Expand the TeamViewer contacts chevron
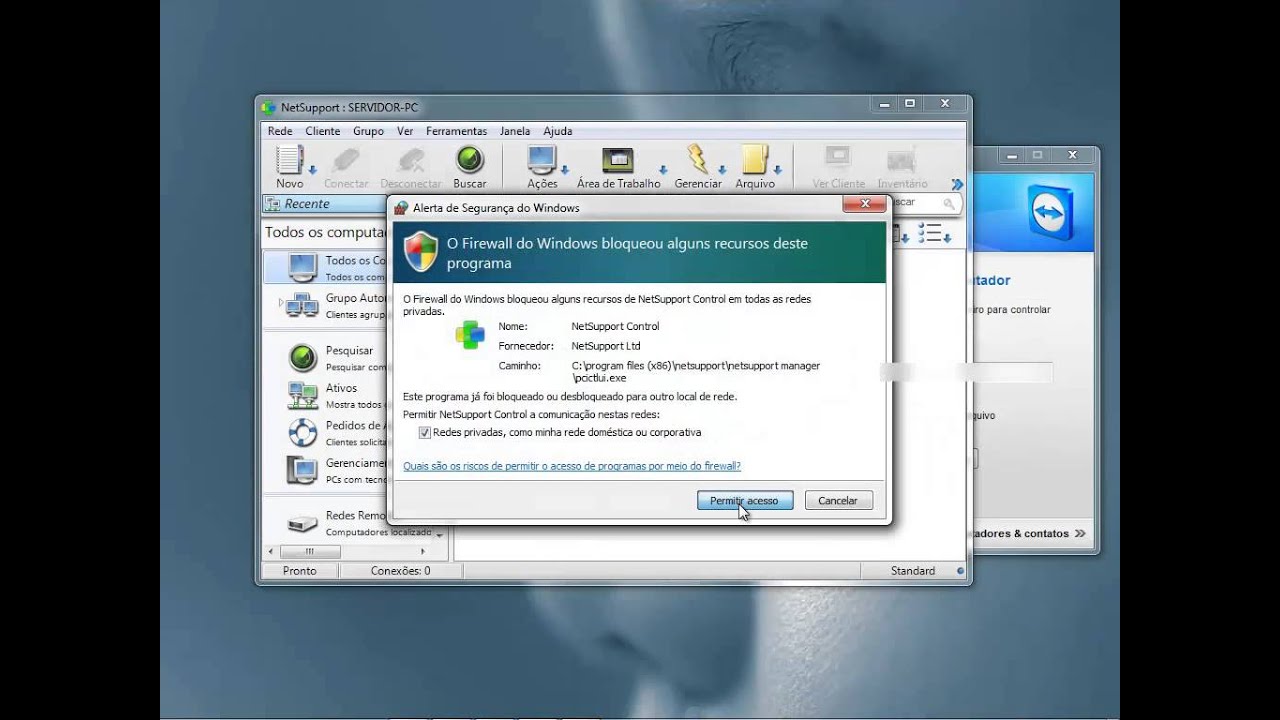Screen dimensions: 1280x720 tap(1080, 534)
